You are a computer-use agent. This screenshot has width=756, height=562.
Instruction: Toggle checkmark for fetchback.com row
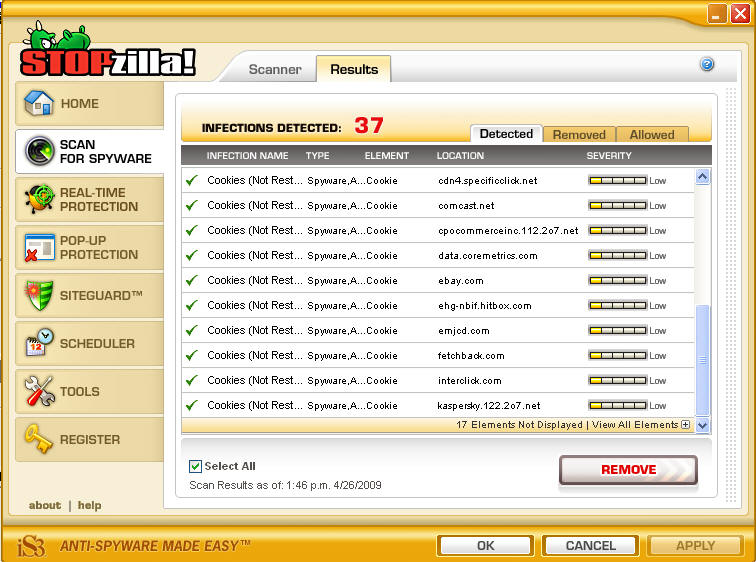192,356
